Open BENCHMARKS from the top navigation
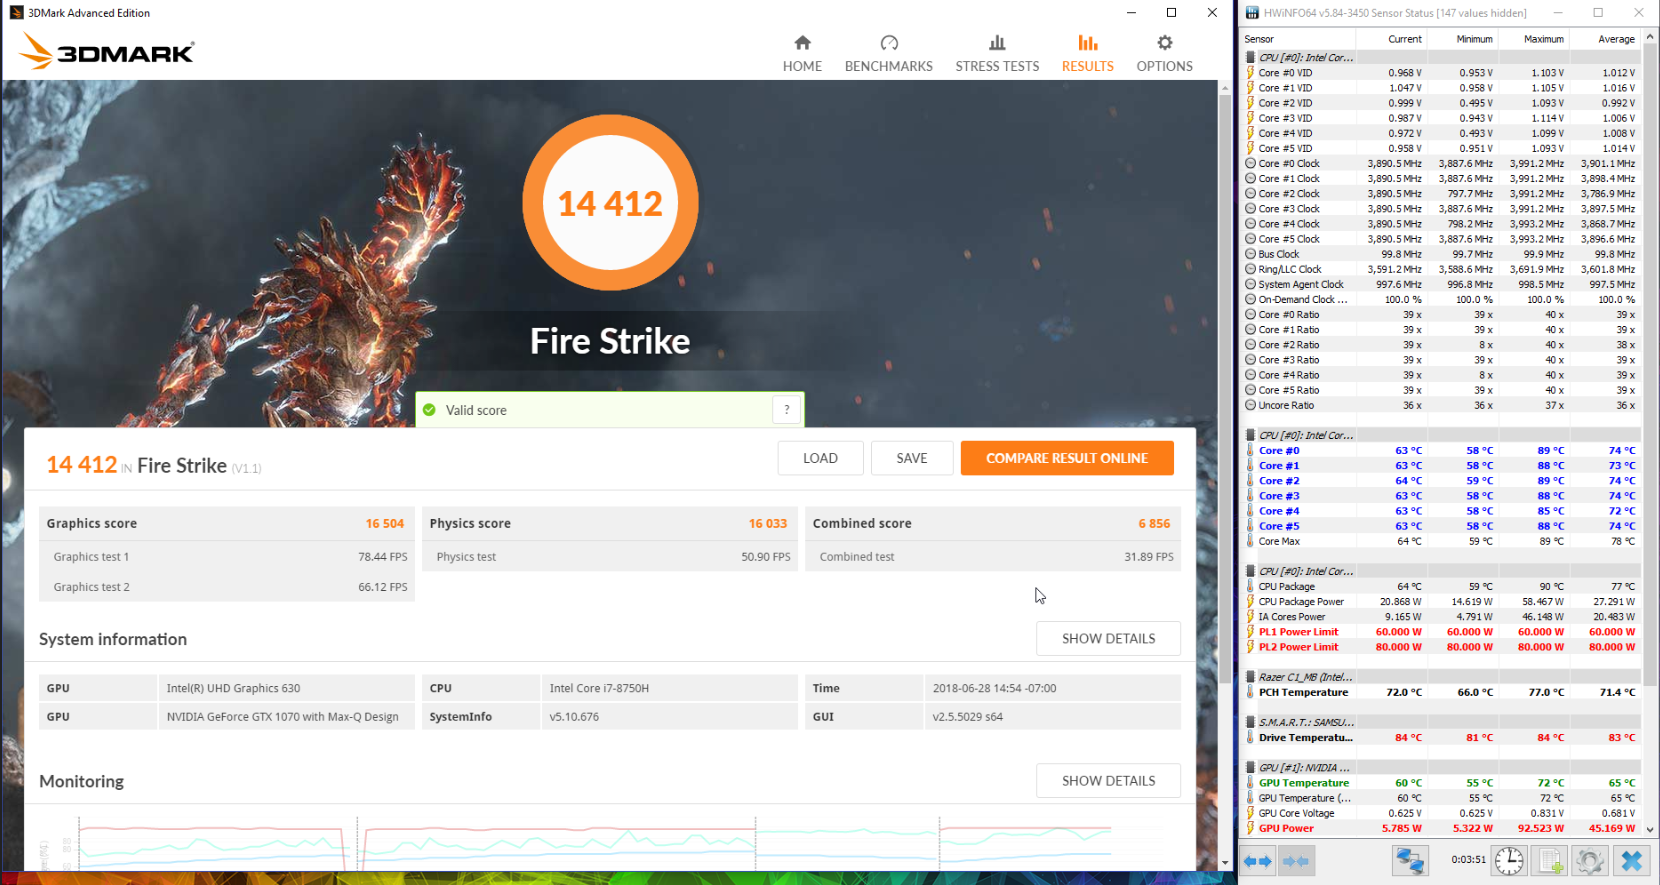Screen dimensions: 1660x885 click(x=888, y=54)
